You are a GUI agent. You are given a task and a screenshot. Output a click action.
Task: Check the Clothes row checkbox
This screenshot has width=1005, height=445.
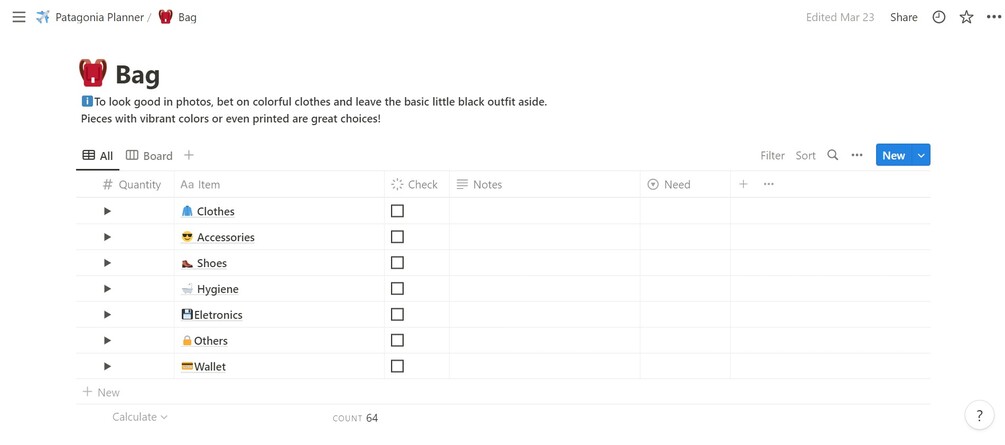click(x=397, y=211)
